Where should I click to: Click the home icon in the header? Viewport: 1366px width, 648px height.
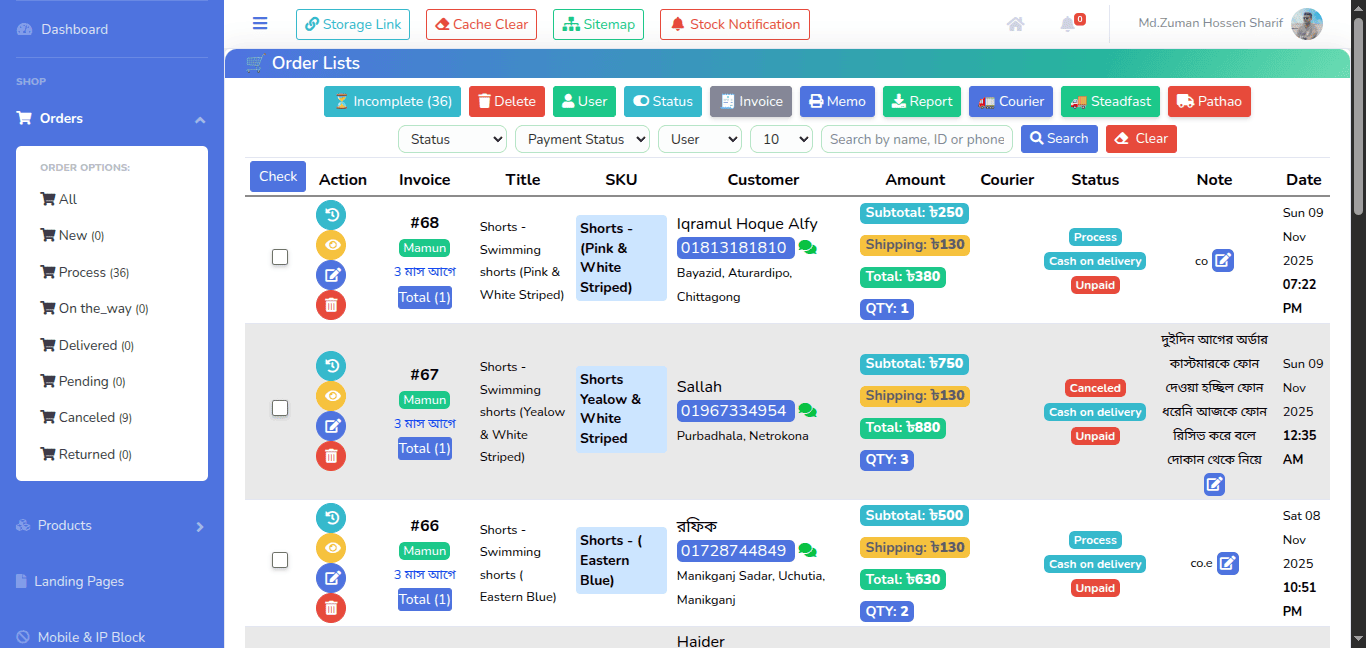click(x=1015, y=24)
